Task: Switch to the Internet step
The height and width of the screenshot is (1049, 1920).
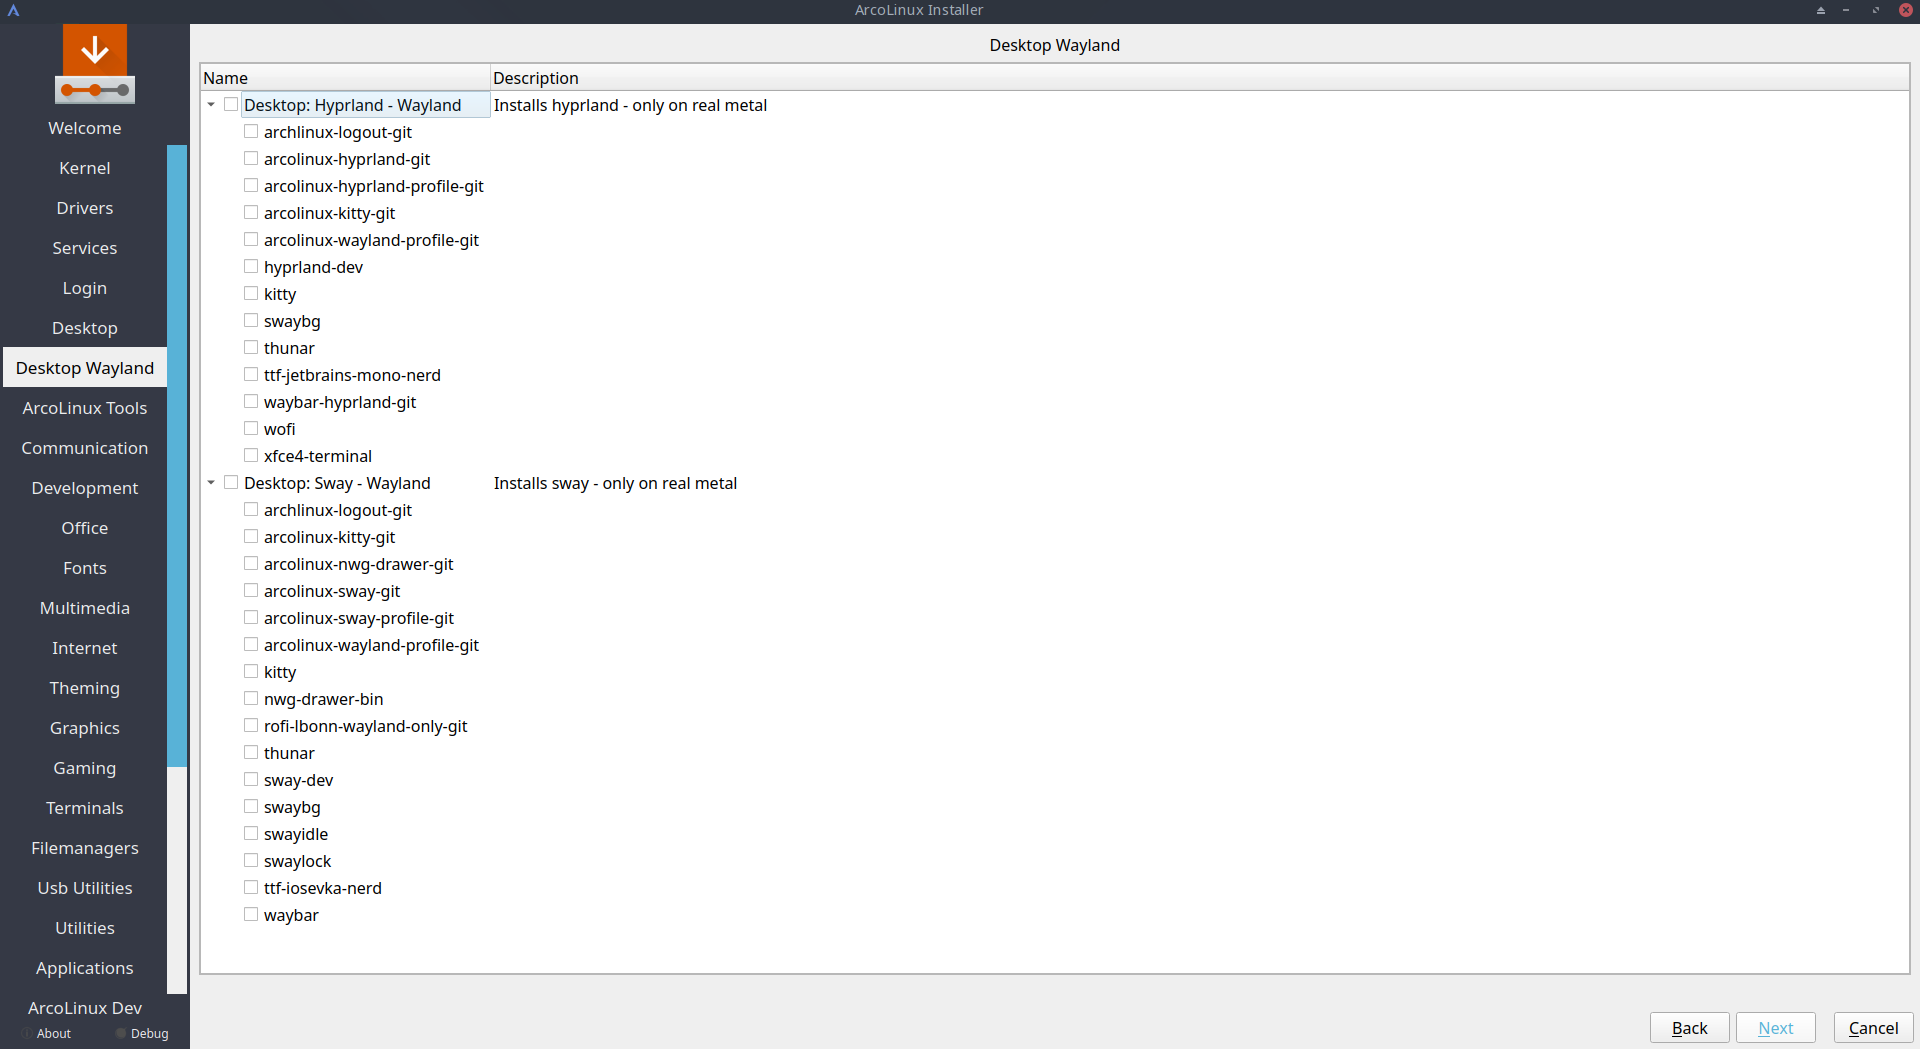Action: click(85, 648)
